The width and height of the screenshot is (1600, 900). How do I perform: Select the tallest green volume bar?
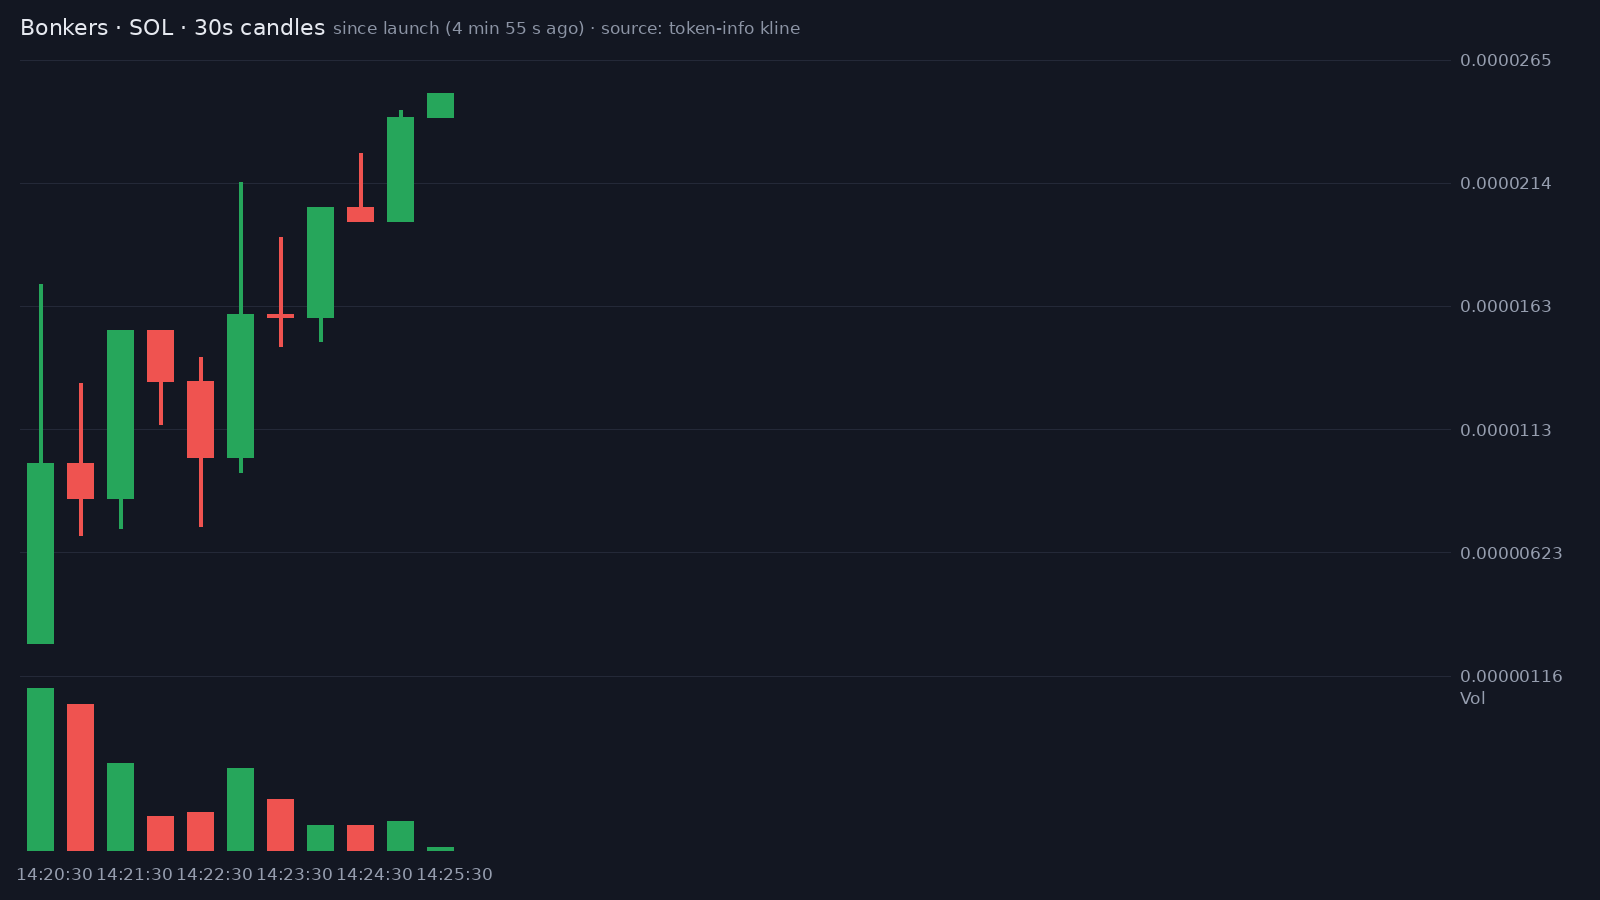[40, 769]
